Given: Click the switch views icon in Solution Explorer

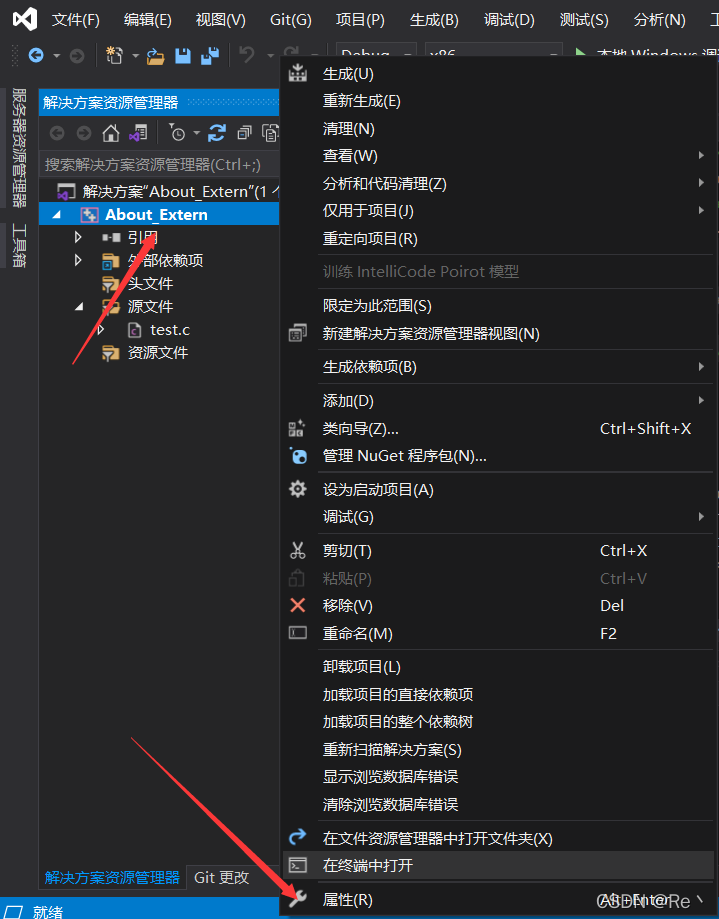Looking at the screenshot, I should coord(138,134).
